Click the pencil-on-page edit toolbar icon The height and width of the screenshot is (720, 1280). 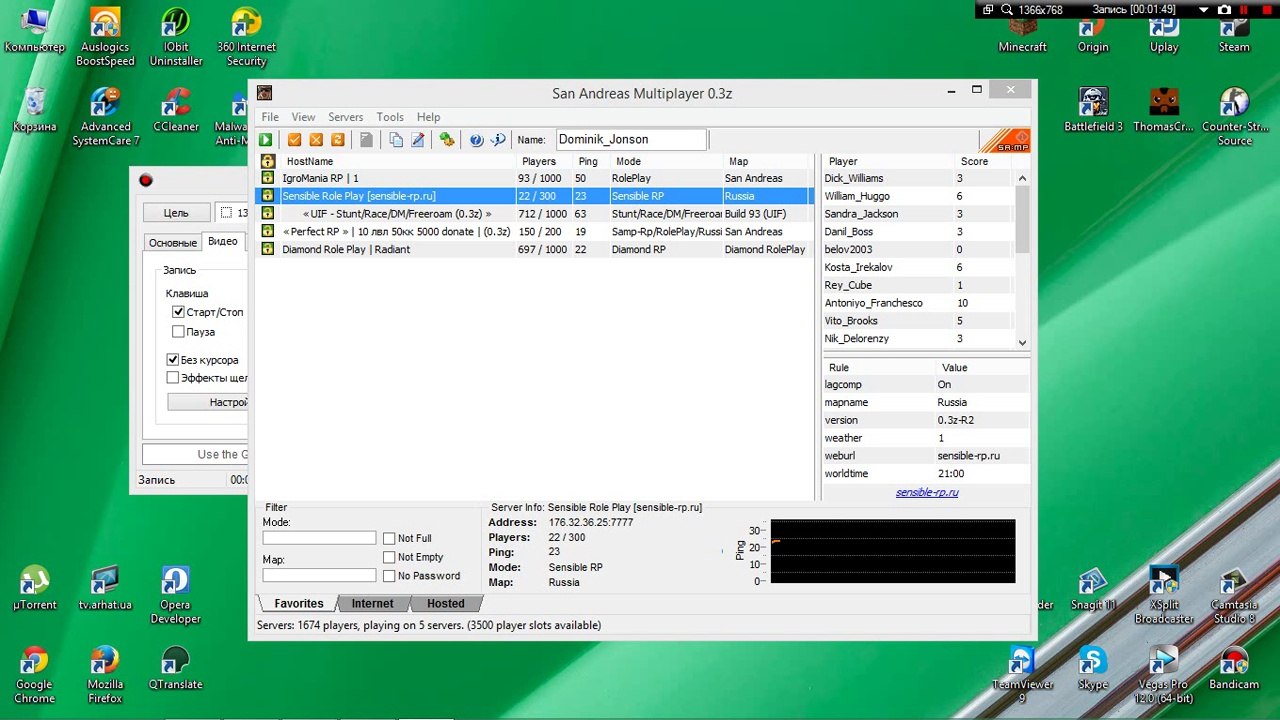[418, 140]
